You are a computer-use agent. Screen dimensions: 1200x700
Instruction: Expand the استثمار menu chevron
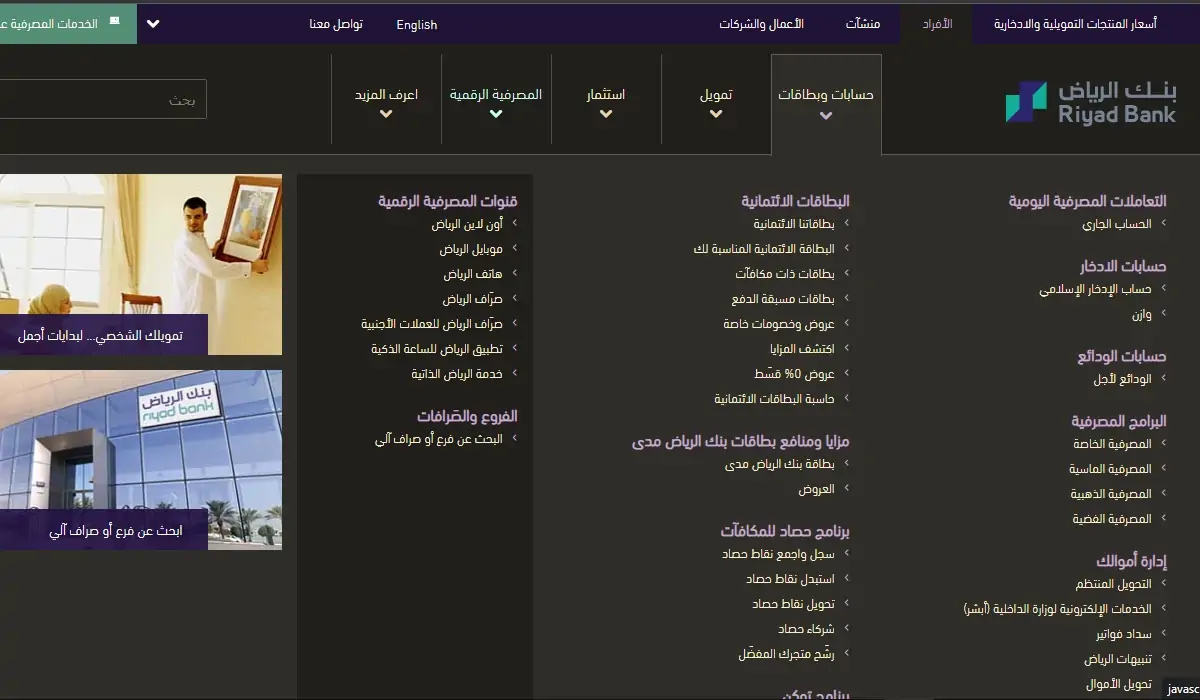606,114
